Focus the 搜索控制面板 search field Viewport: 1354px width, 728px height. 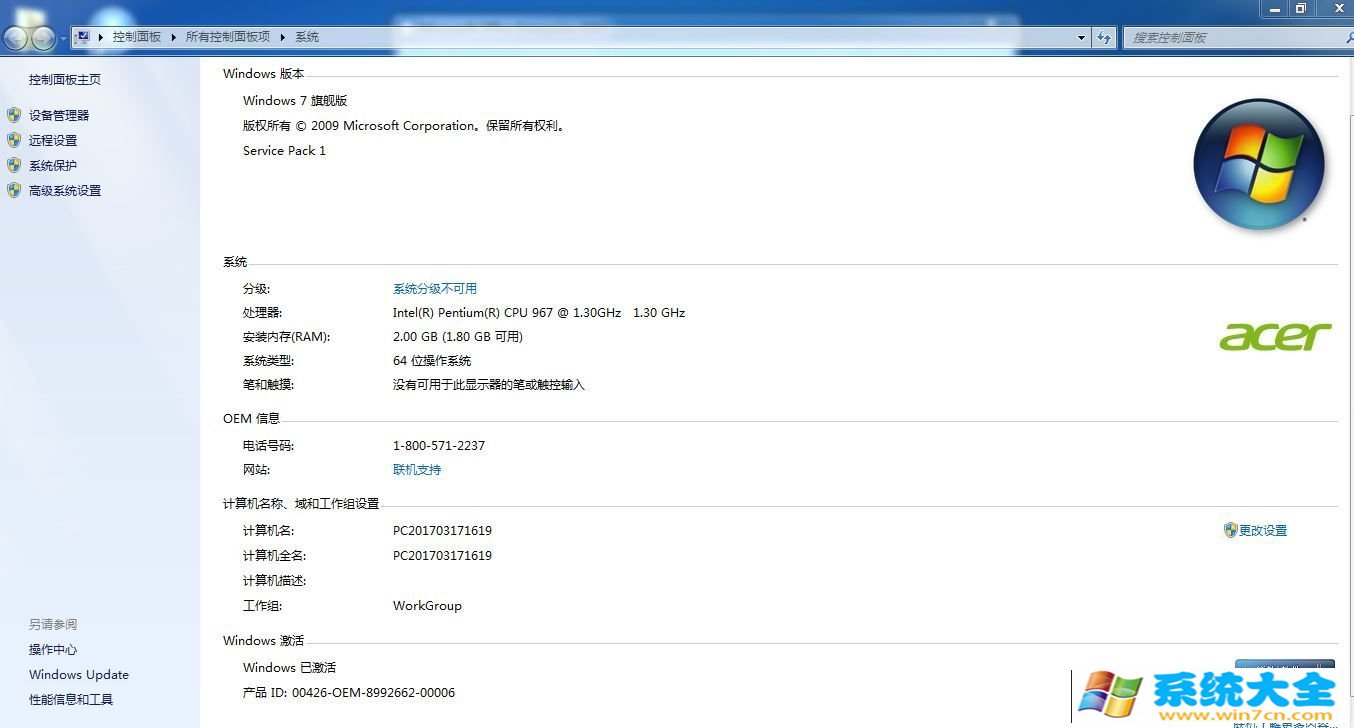pyautogui.click(x=1230, y=37)
